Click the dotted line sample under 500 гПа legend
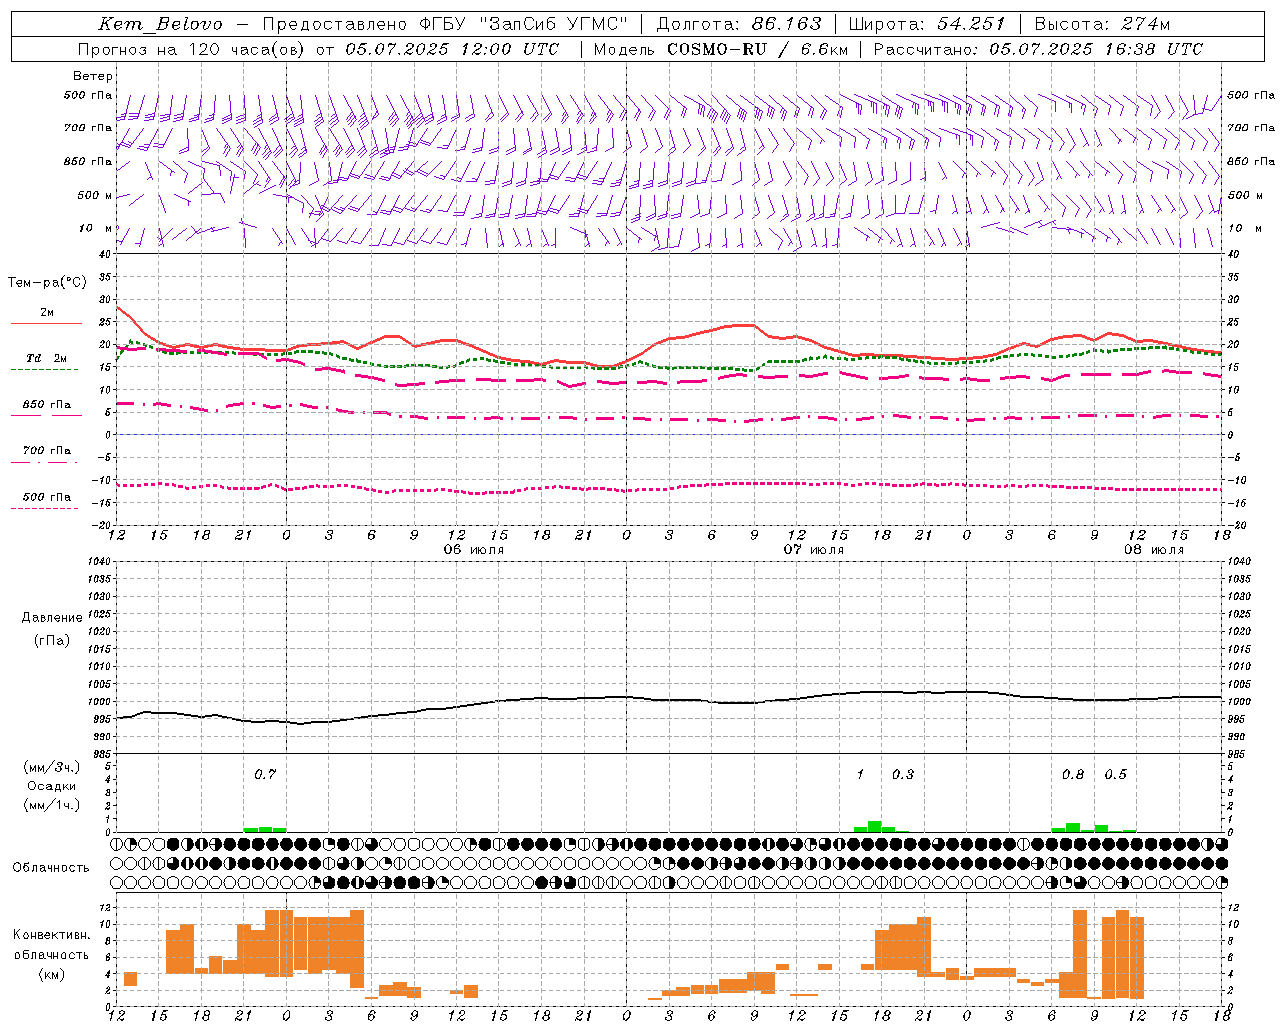The image size is (1280, 1024). pyautogui.click(x=45, y=508)
